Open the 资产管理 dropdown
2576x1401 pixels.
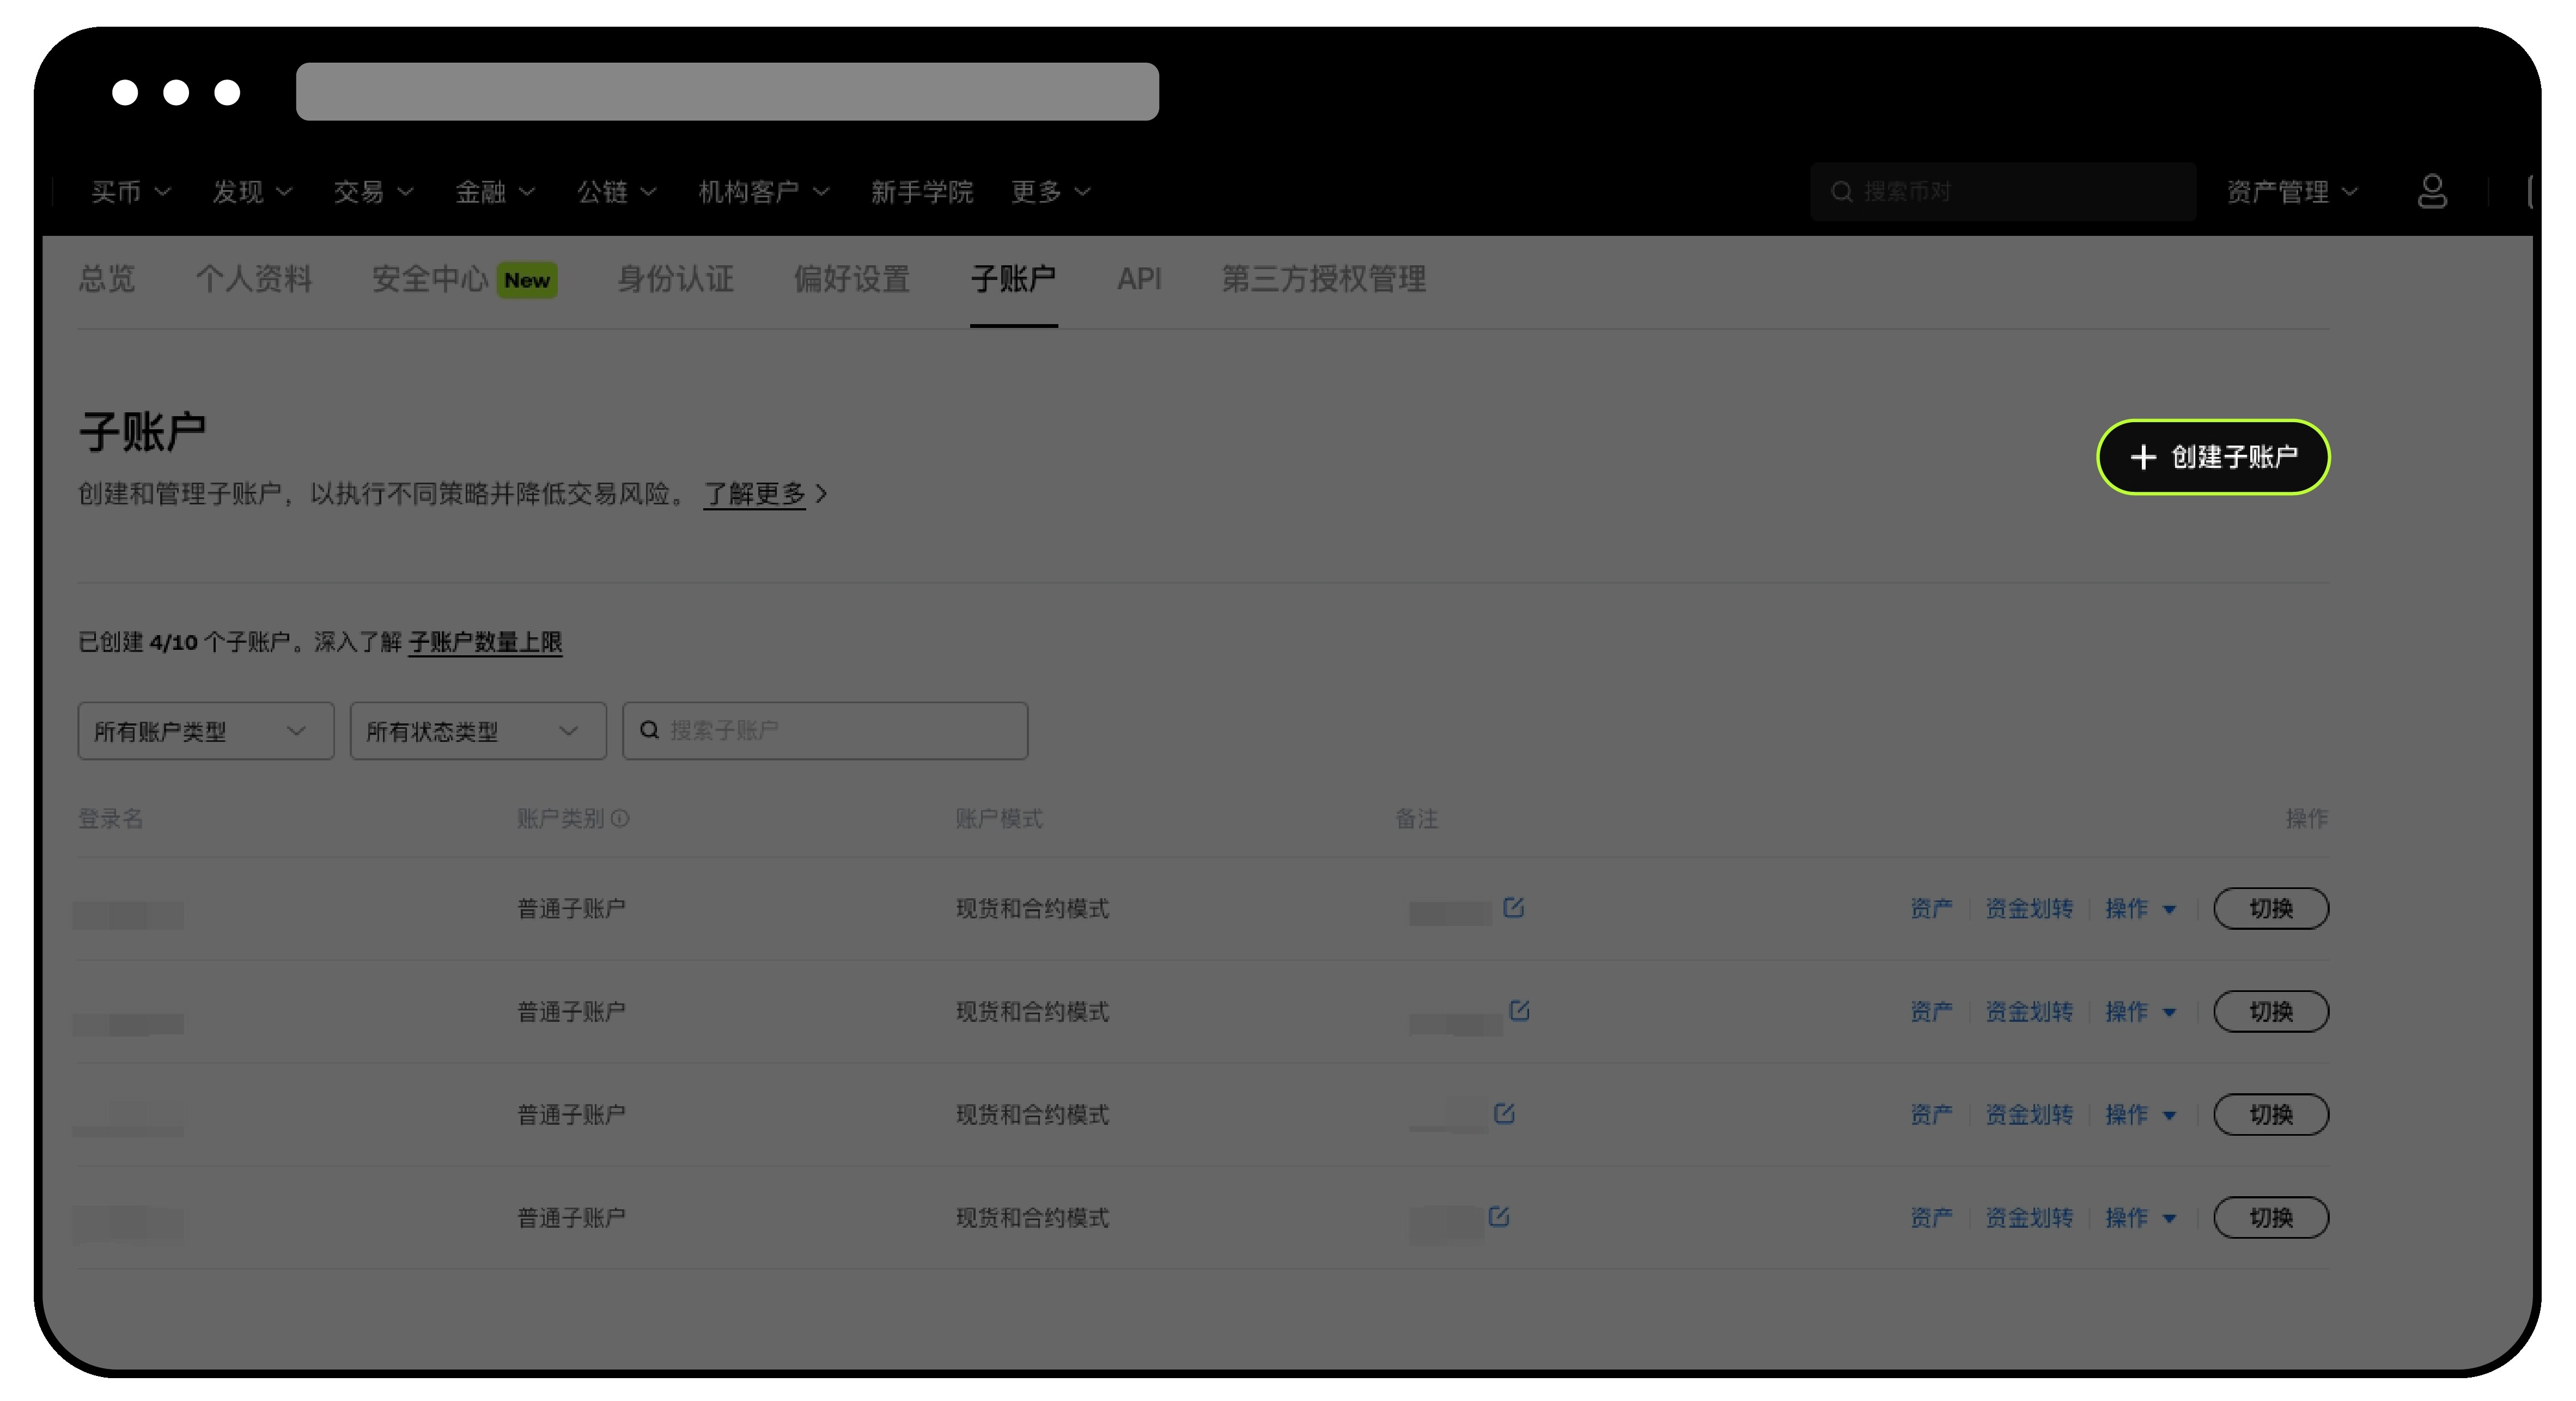tap(2292, 191)
